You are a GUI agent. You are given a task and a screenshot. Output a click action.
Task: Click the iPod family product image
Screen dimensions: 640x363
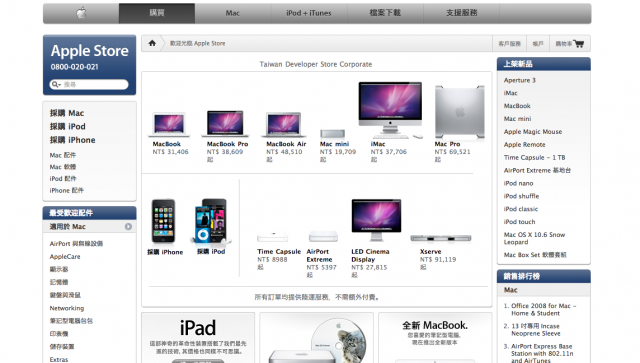pyautogui.click(x=211, y=221)
